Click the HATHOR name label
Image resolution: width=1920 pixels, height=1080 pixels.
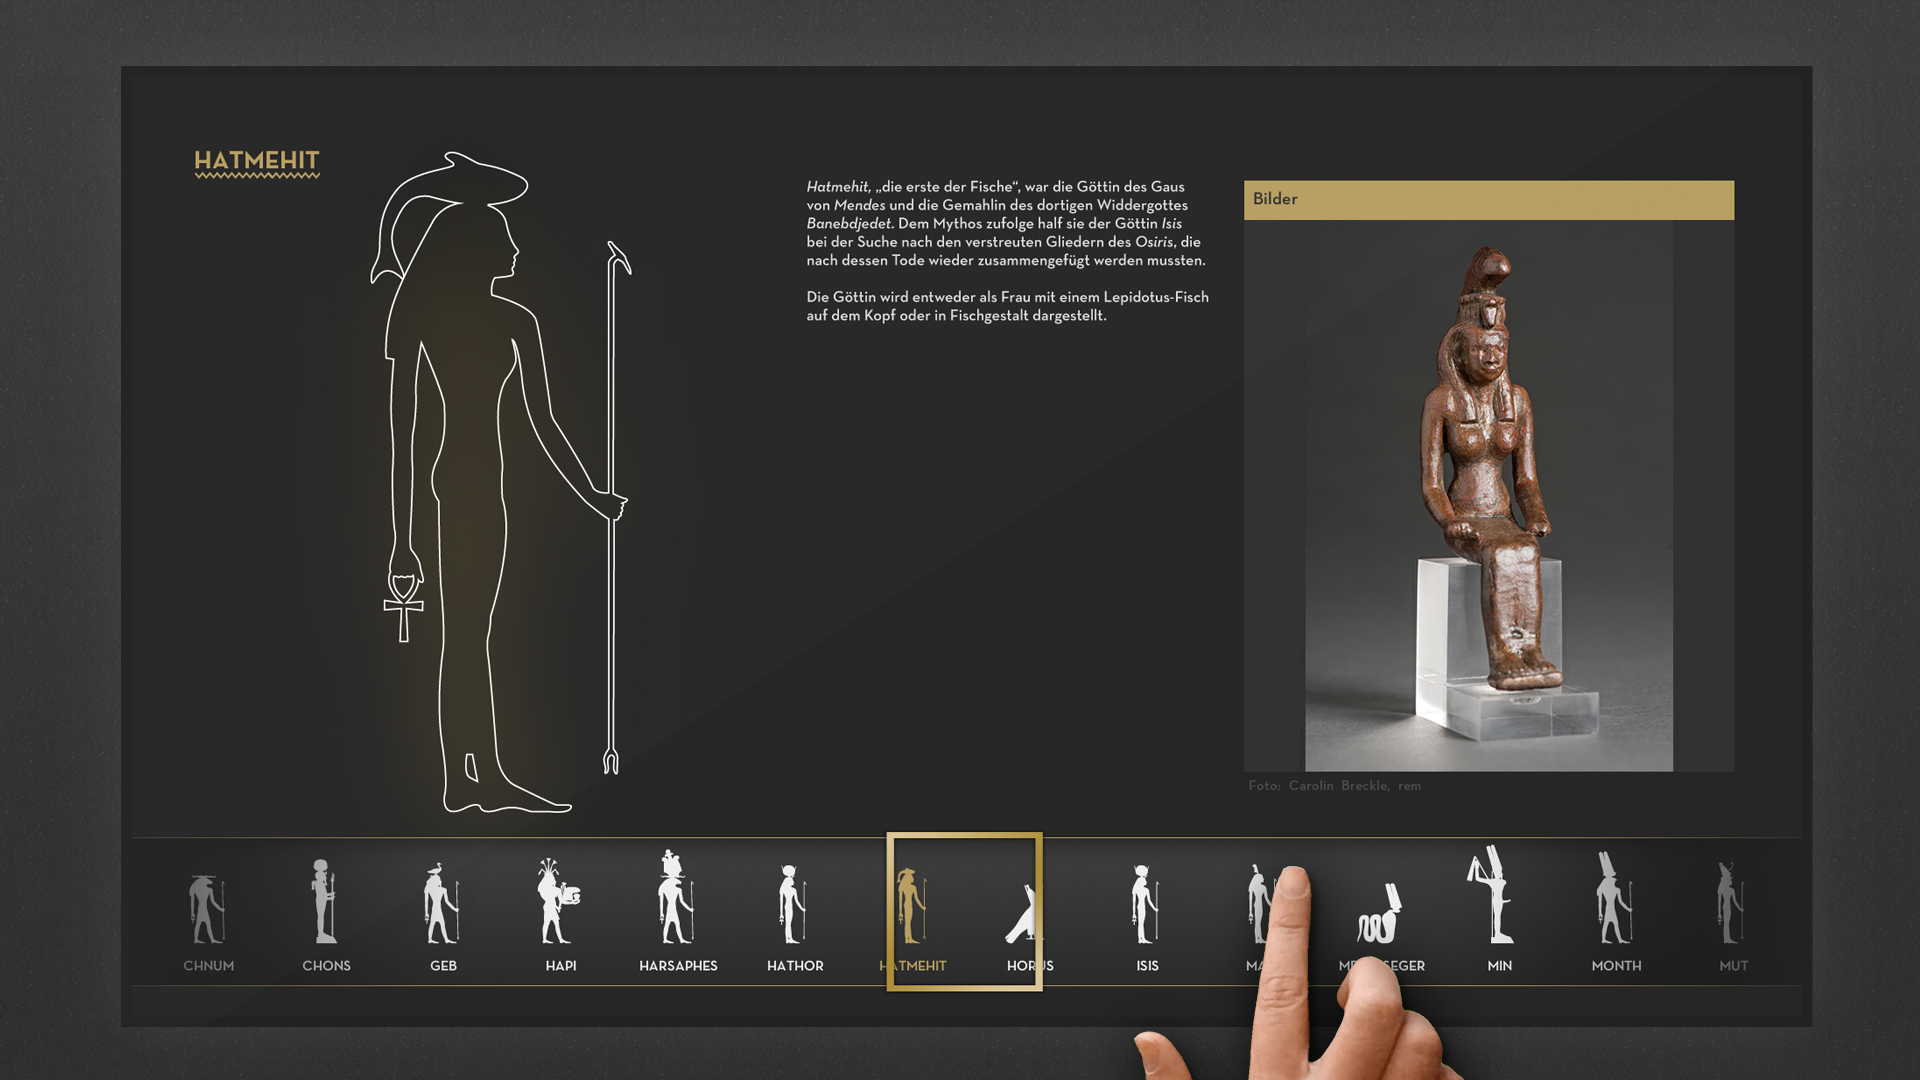pyautogui.click(x=795, y=966)
